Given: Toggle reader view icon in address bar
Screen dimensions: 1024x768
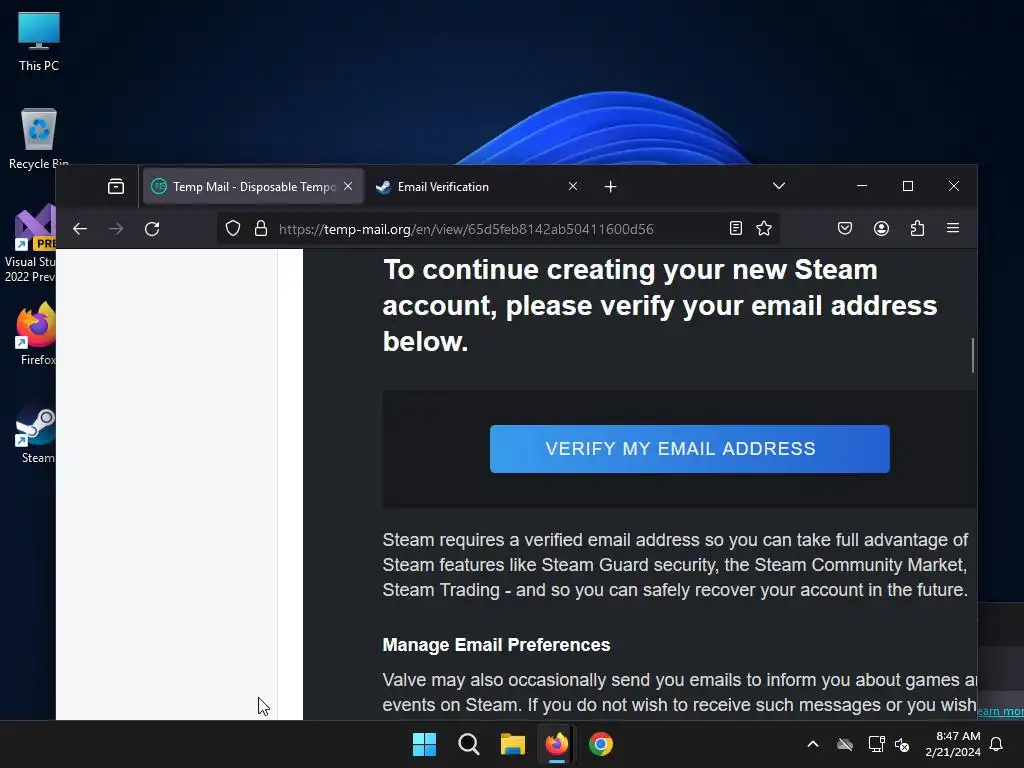Looking at the screenshot, I should point(735,229).
